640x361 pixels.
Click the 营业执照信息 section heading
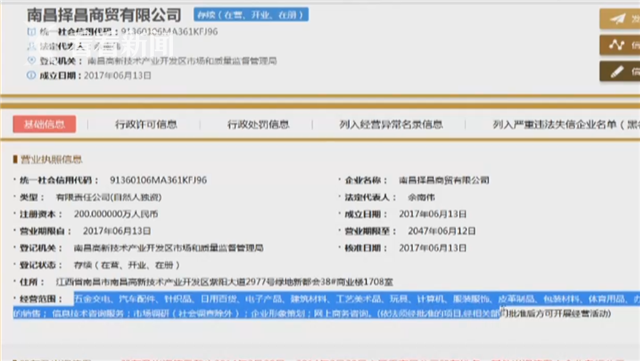coord(51,159)
